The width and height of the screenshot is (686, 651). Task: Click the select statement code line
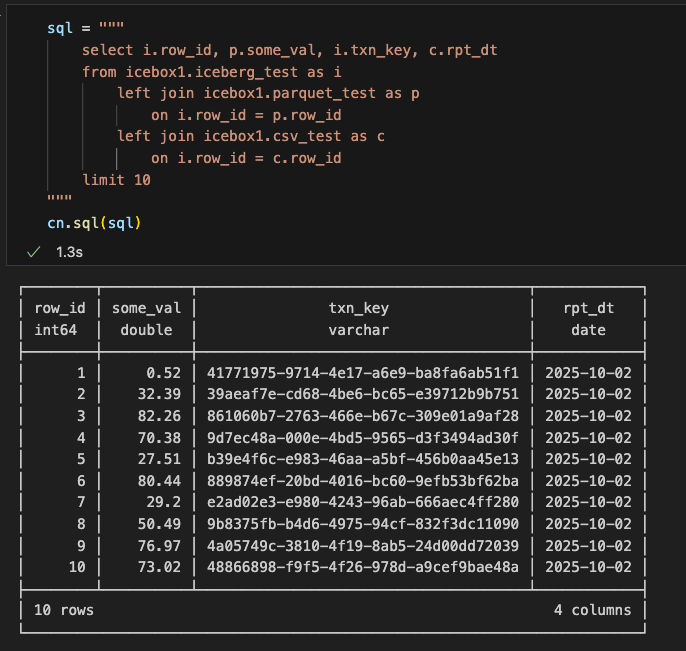(289, 50)
